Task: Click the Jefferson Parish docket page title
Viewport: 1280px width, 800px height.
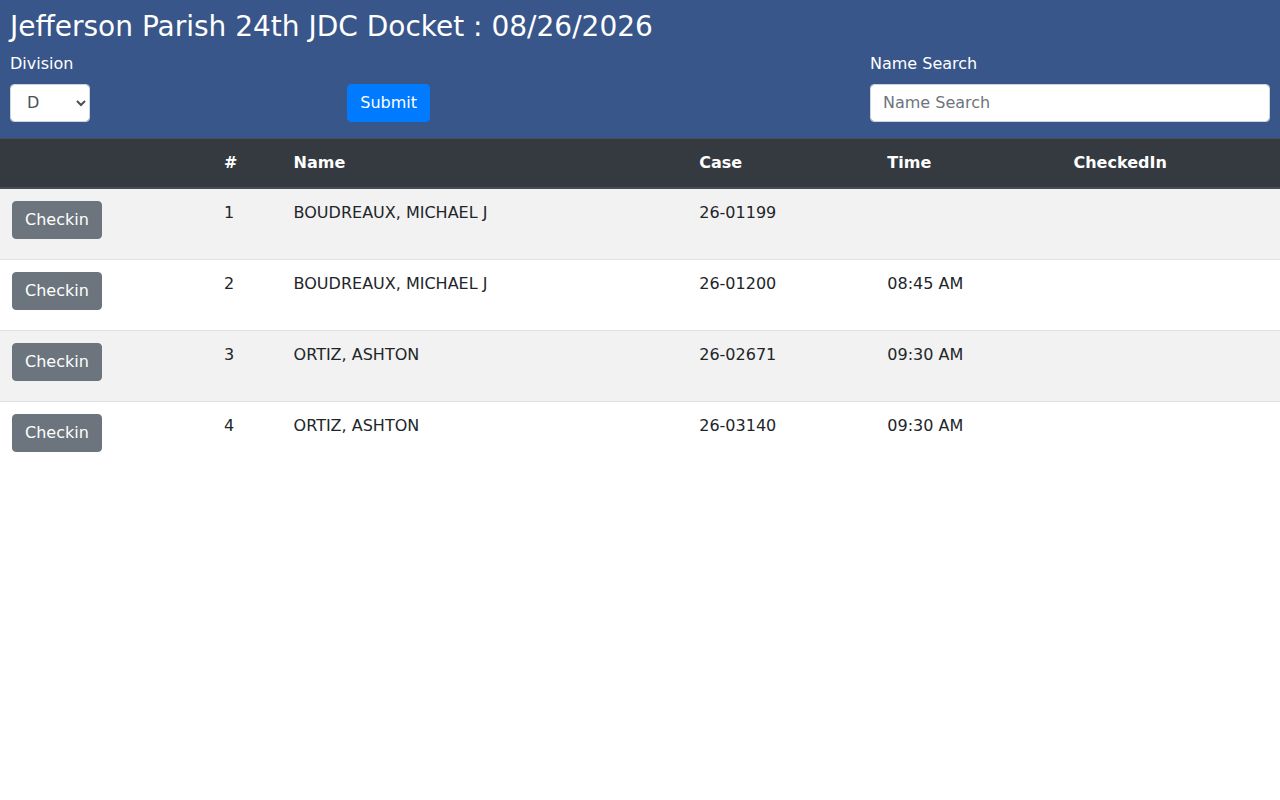Action: point(331,26)
